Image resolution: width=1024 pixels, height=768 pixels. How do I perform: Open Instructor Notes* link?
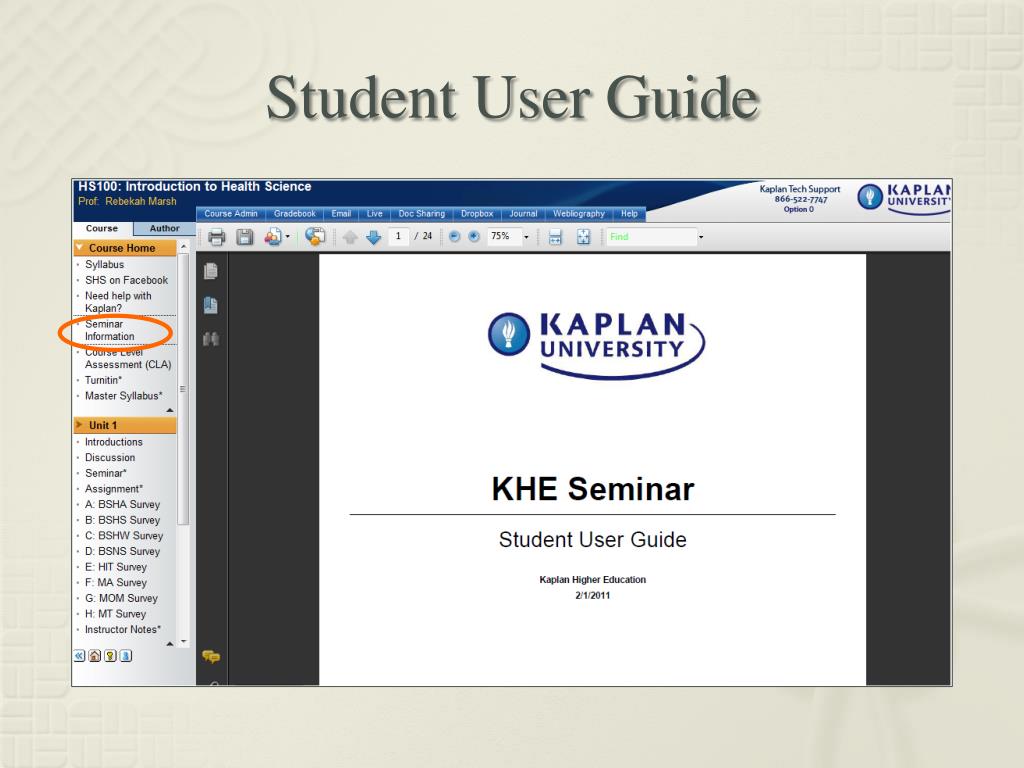[123, 630]
